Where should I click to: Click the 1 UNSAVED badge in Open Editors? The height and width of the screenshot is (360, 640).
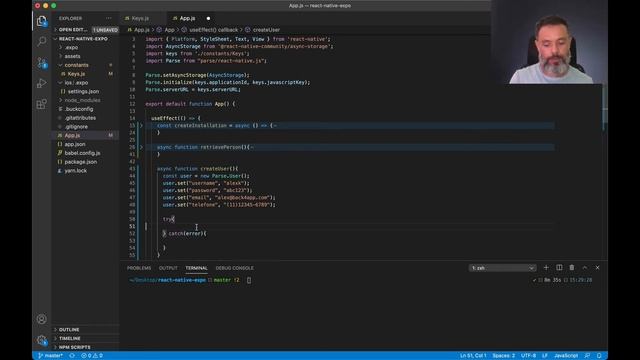105,30
